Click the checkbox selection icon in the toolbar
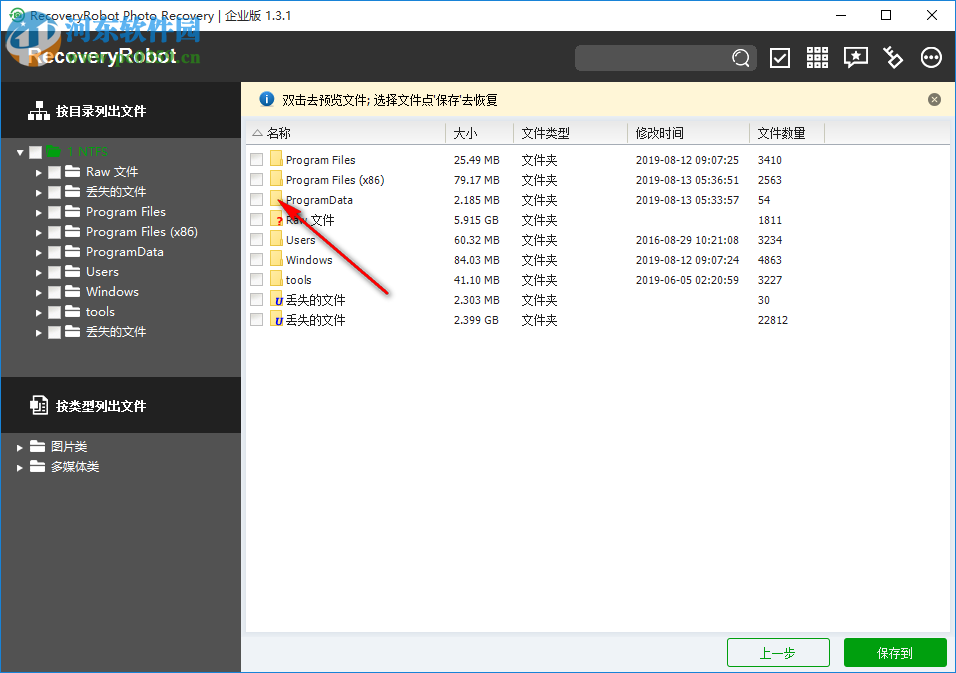 [x=780, y=57]
